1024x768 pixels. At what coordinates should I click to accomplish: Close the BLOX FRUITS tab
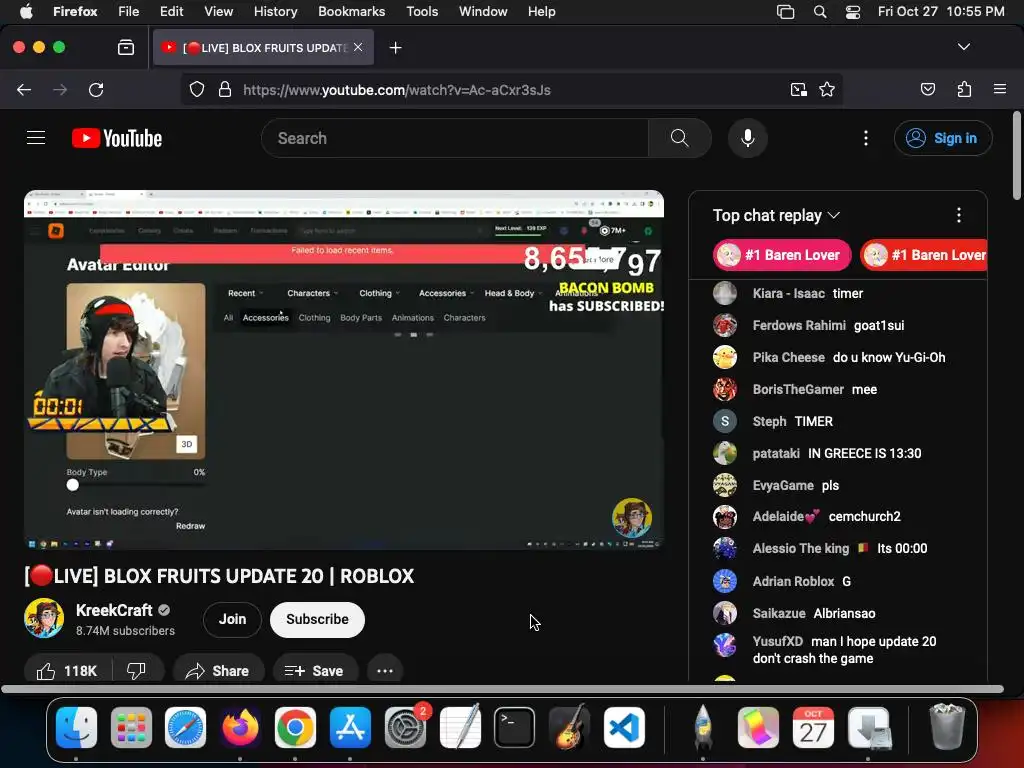pyautogui.click(x=358, y=47)
